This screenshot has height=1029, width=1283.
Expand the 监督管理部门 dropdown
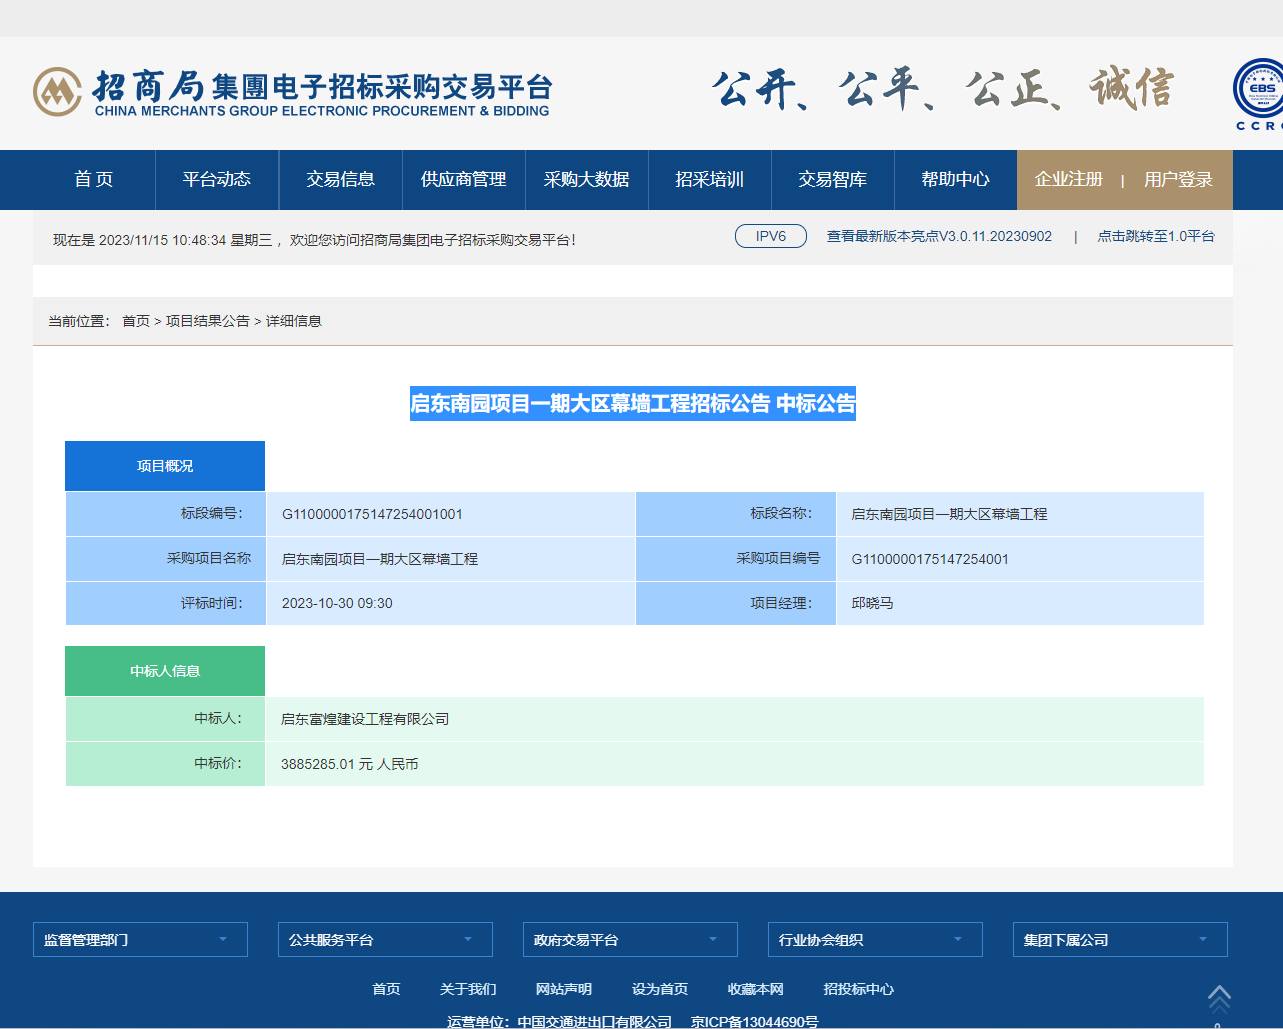click(140, 940)
